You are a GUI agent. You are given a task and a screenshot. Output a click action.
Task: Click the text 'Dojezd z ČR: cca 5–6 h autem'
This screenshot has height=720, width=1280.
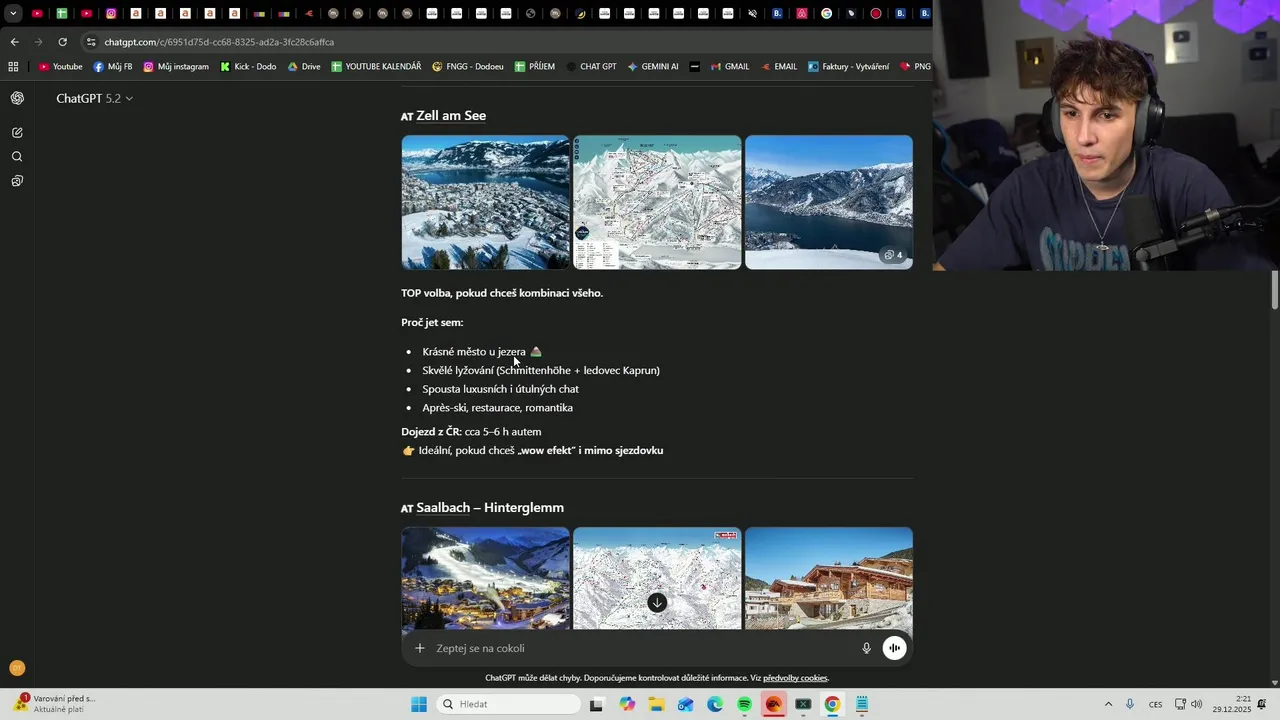pos(471,432)
